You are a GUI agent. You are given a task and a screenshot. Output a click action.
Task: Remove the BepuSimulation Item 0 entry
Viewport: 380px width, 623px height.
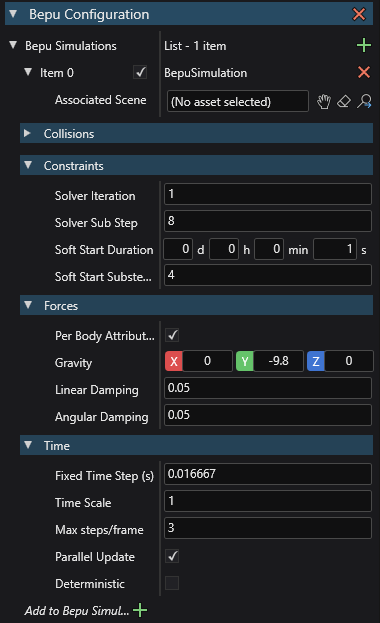pyautogui.click(x=364, y=72)
